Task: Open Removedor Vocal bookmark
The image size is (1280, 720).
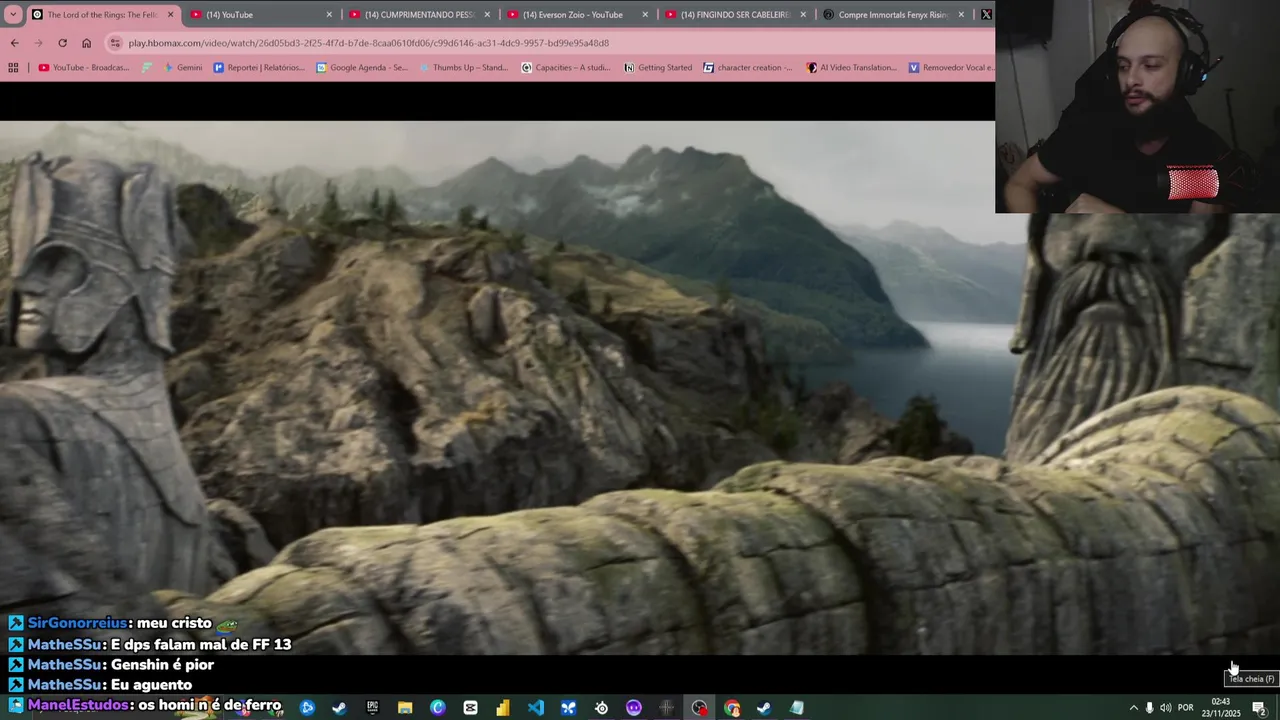Action: pos(951,68)
